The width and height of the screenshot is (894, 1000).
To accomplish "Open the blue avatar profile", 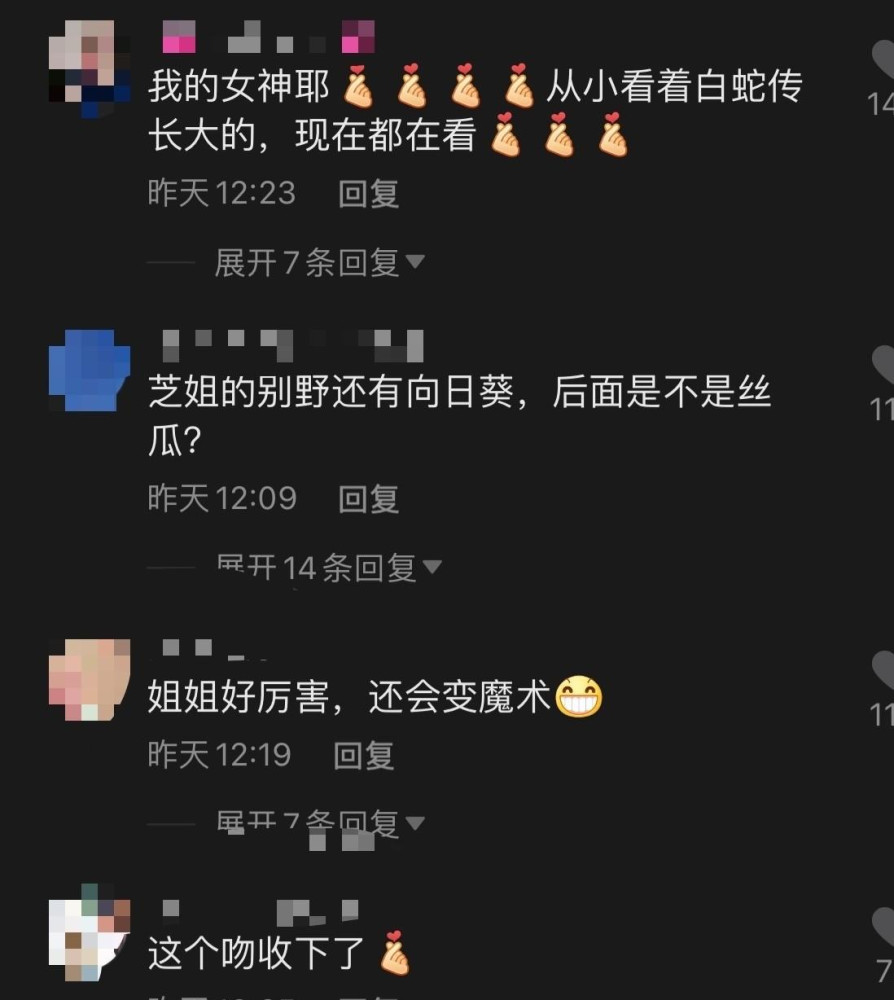I will tap(89, 370).
